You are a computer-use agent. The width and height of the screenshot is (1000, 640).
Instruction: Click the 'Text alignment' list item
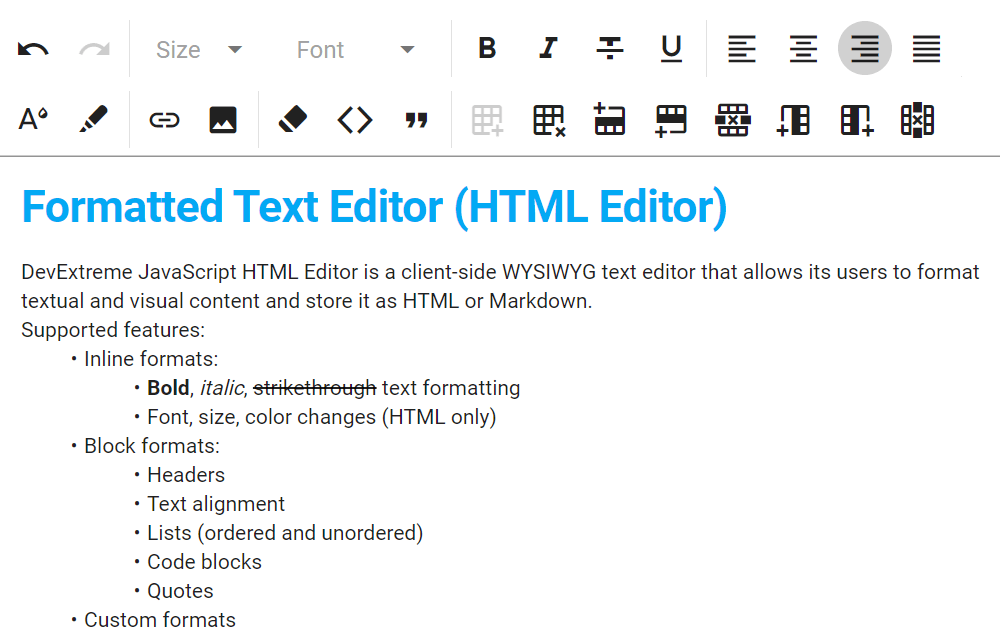click(x=216, y=504)
